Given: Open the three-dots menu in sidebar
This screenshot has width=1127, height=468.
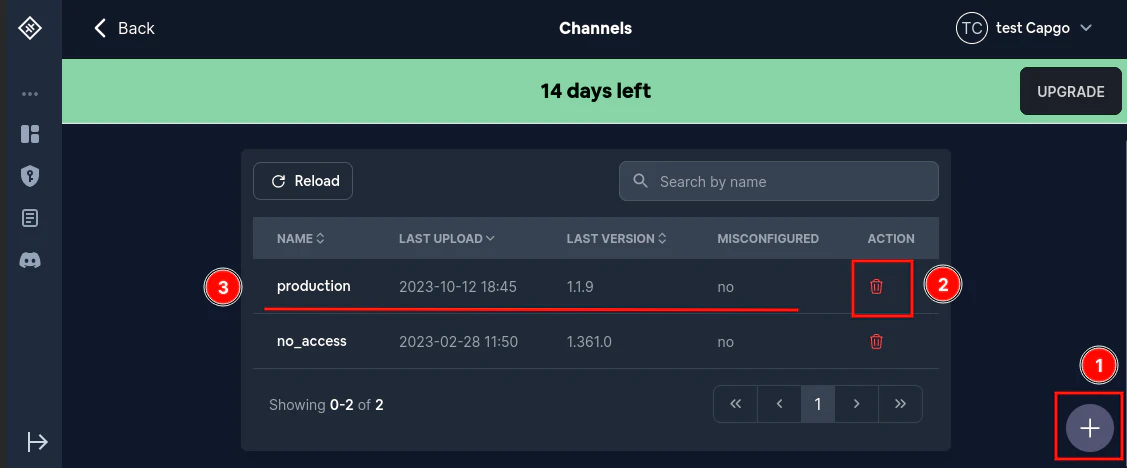Looking at the screenshot, I should coord(30,95).
